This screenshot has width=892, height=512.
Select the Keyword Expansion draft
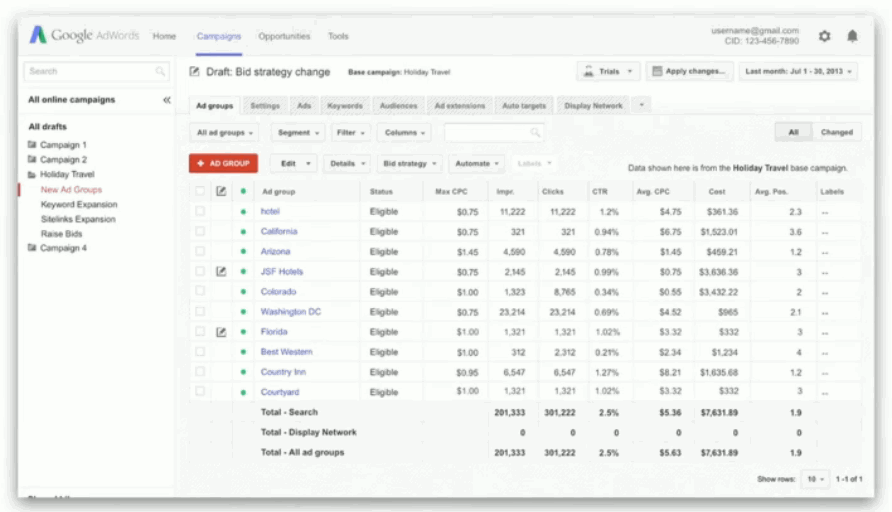(x=79, y=204)
